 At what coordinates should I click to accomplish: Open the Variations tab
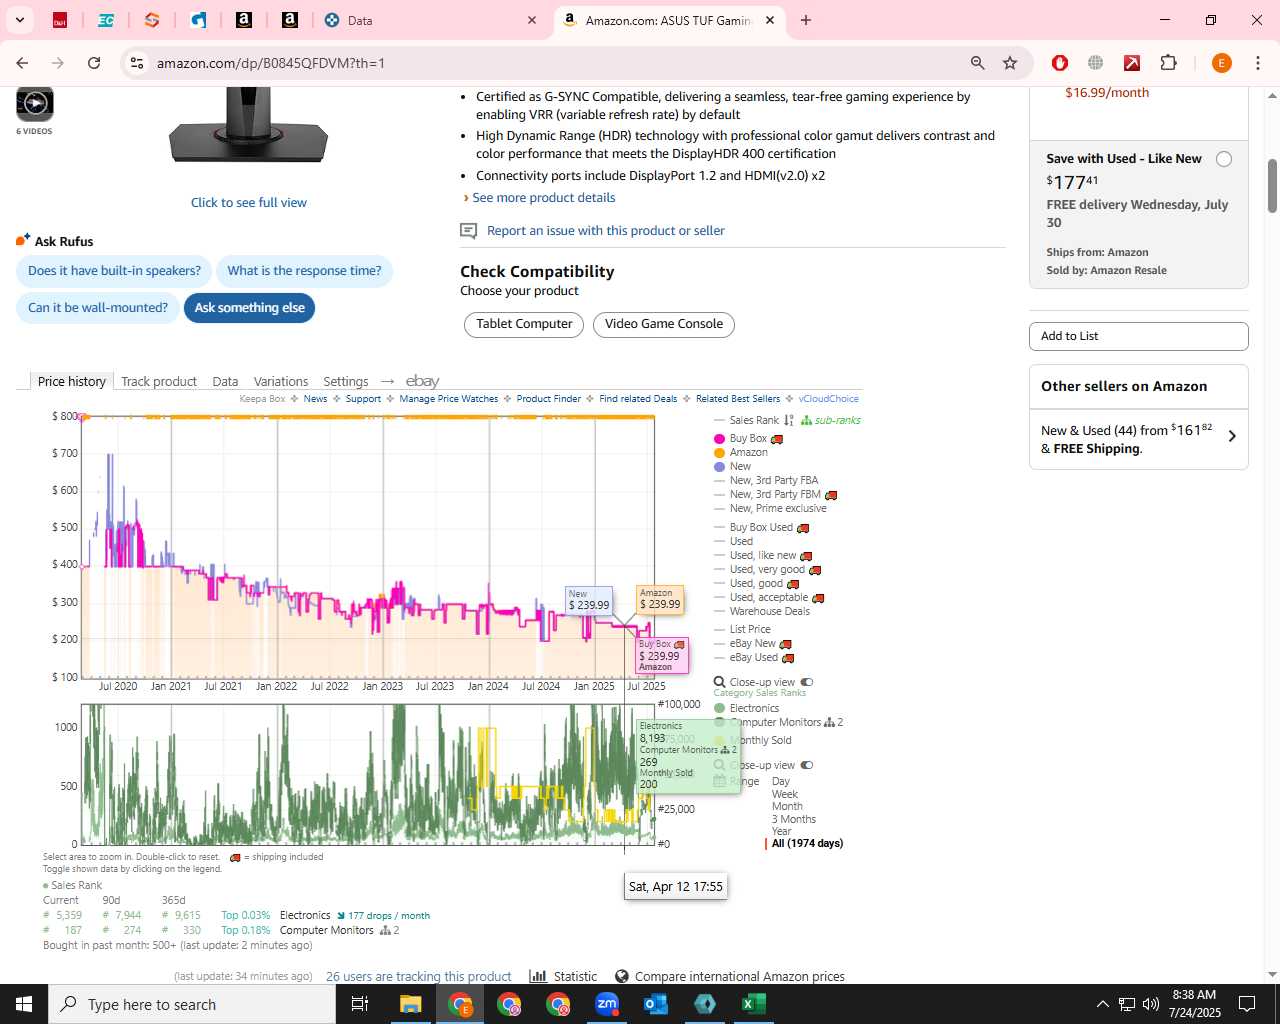(281, 381)
